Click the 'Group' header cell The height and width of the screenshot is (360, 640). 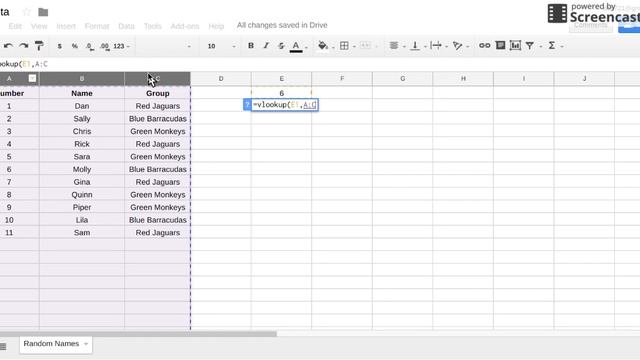[x=158, y=93]
